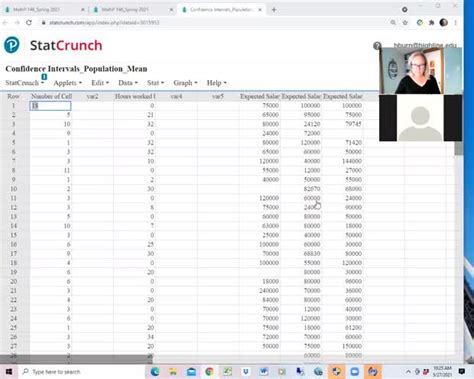474x379 pixels.
Task: Select the cell containing 82670
Action: tap(301, 189)
